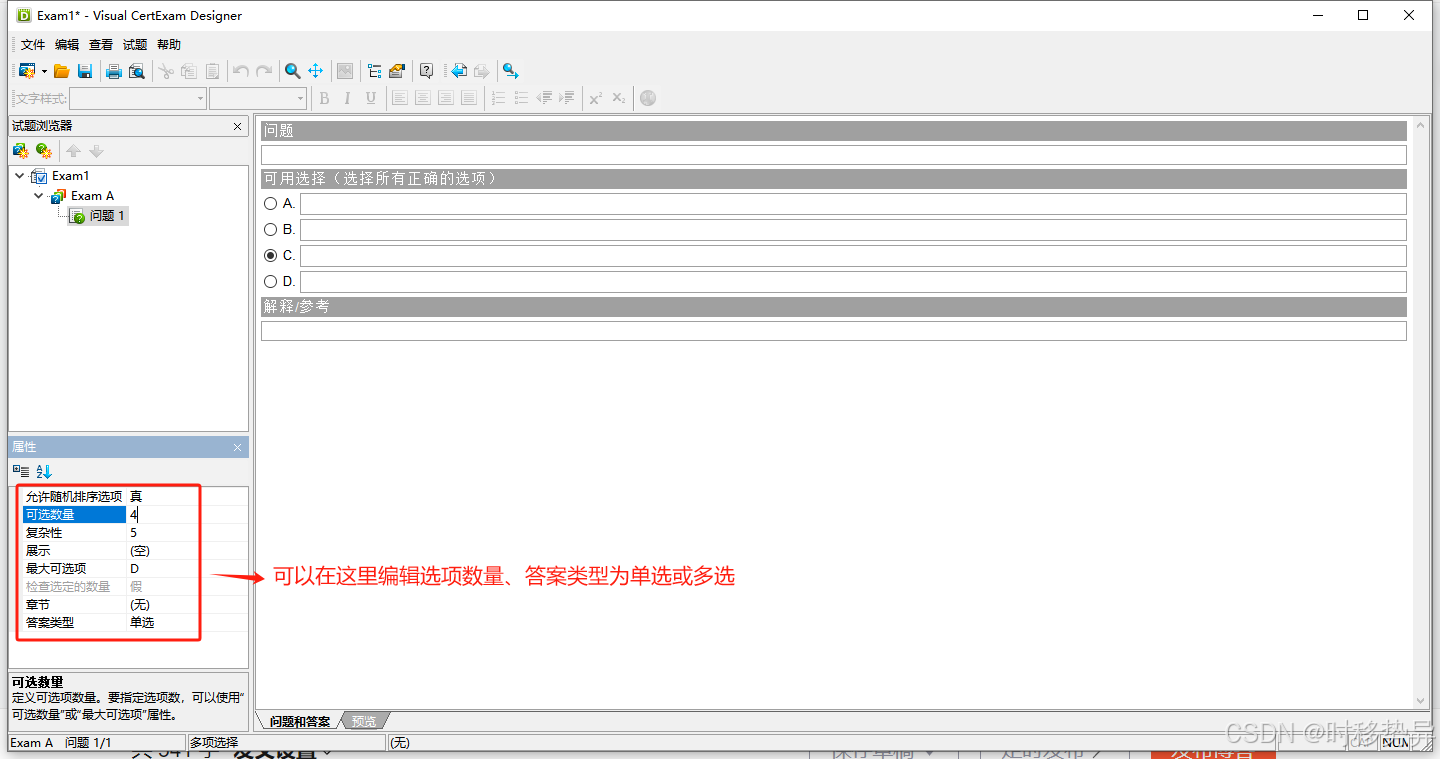Image resolution: width=1440 pixels, height=759 pixels.
Task: Increase the indent
Action: pyautogui.click(x=567, y=98)
